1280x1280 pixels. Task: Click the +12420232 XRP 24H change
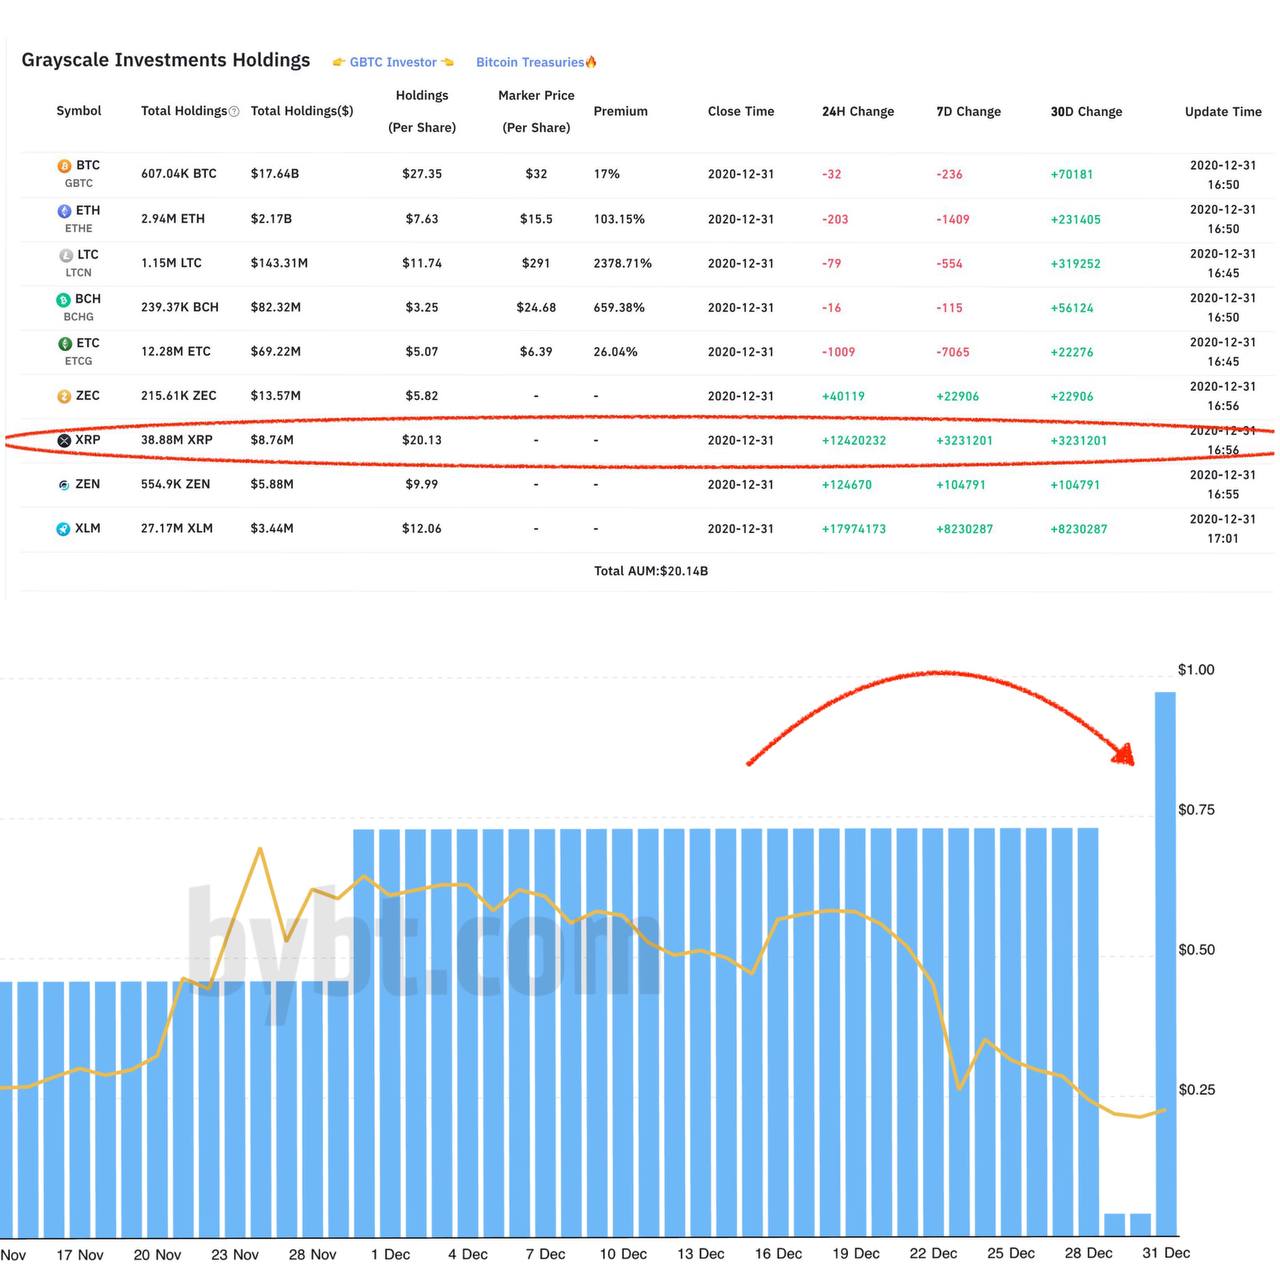pyautogui.click(x=854, y=440)
